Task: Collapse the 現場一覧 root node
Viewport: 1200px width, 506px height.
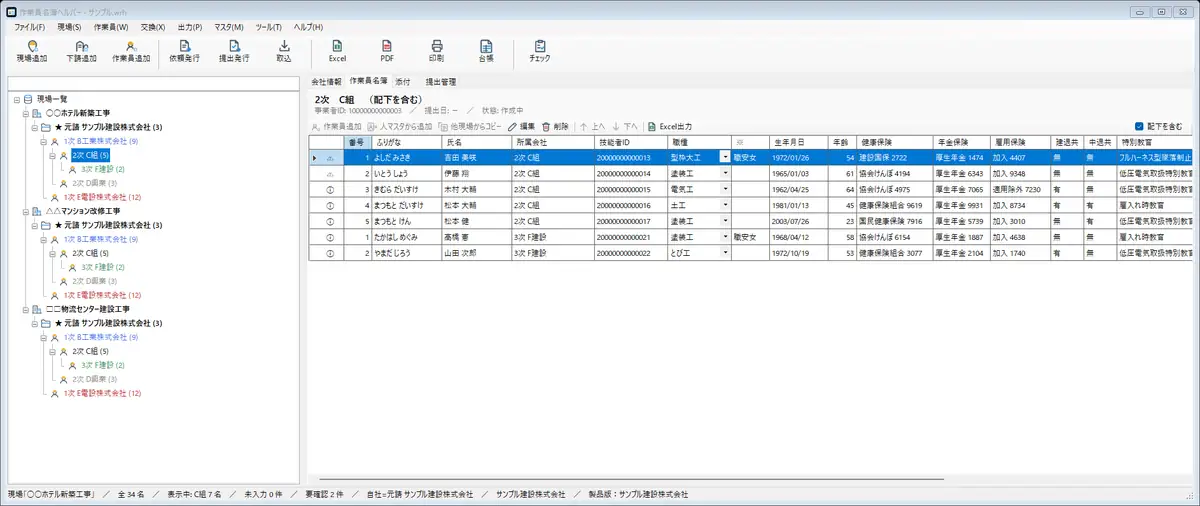Action: coord(15,99)
